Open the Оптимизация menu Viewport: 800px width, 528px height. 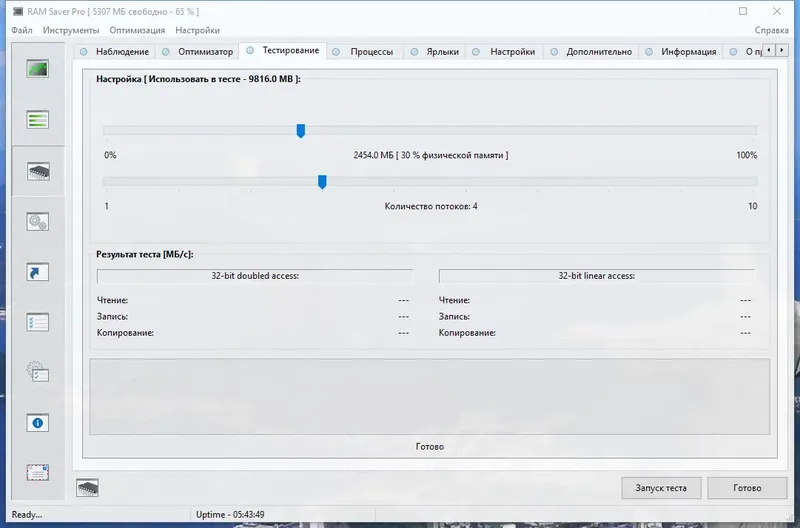pyautogui.click(x=137, y=30)
